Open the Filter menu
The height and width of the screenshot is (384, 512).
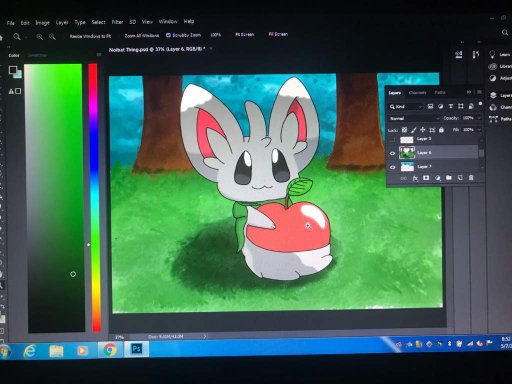[x=117, y=22]
